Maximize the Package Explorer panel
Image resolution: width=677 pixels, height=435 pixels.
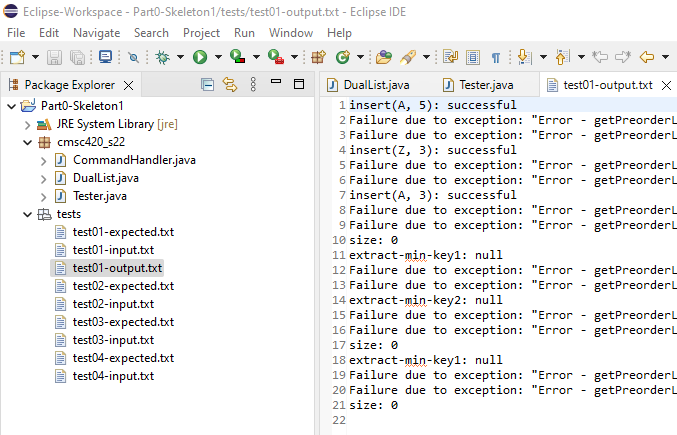pos(299,84)
